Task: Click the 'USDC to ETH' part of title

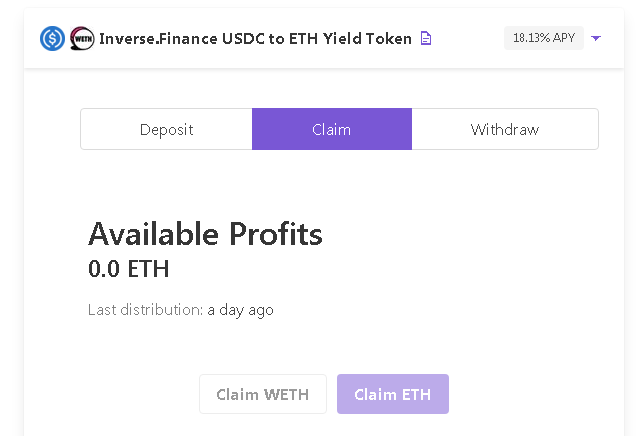Action: (270, 39)
